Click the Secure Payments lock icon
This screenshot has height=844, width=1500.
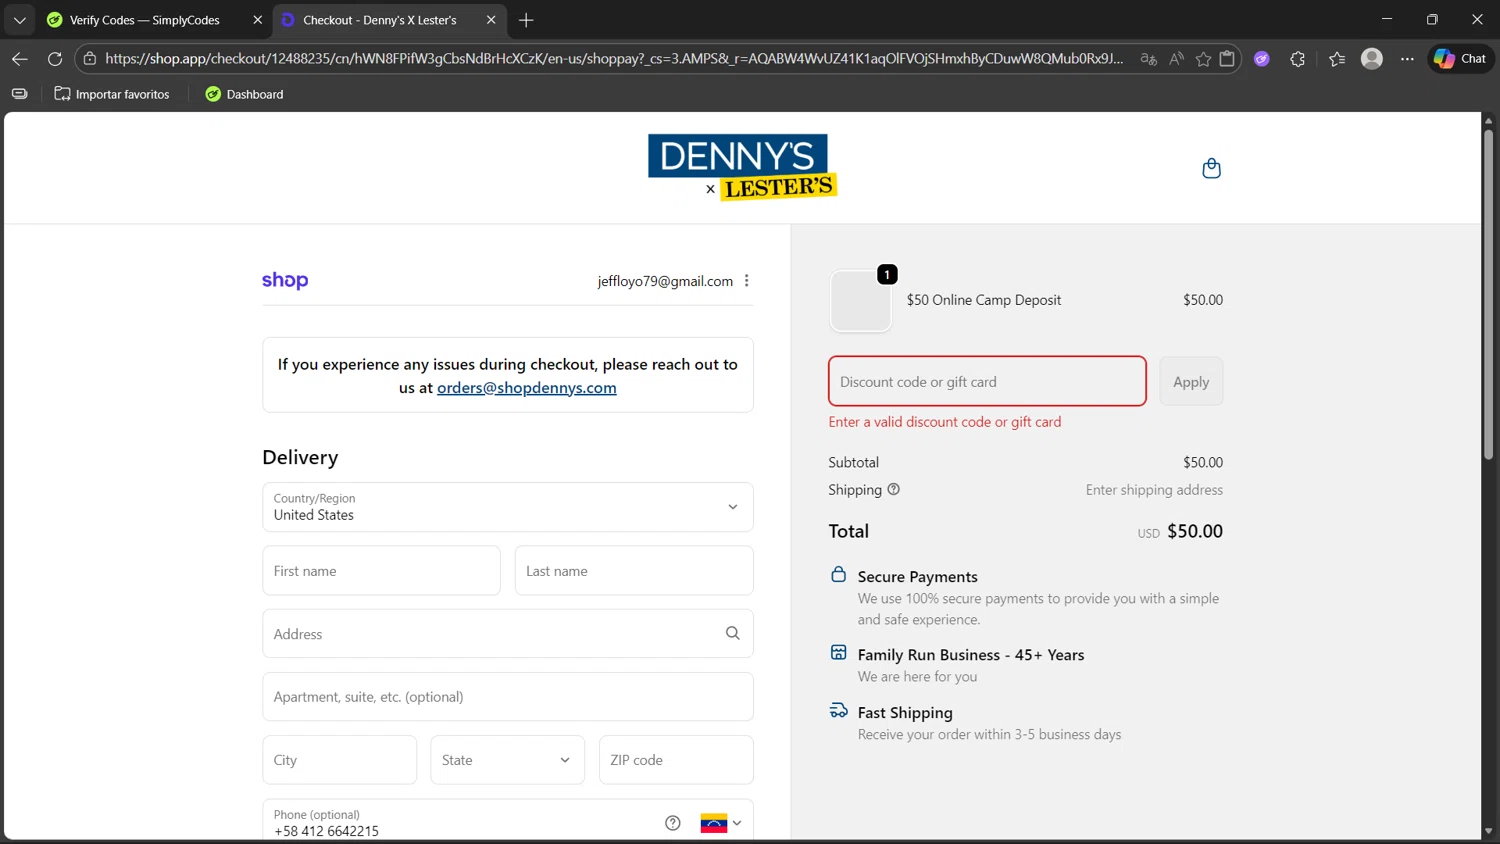(x=838, y=575)
